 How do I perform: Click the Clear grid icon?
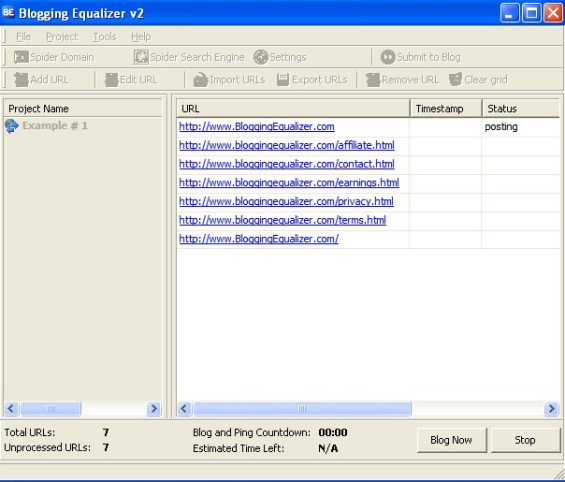click(455, 80)
